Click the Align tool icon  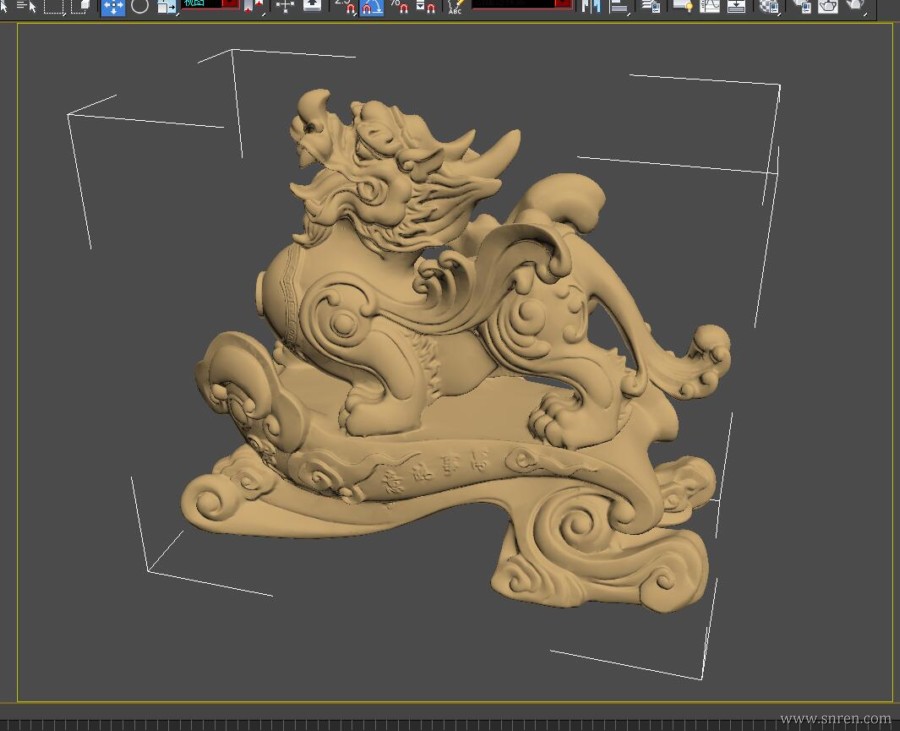(x=618, y=6)
